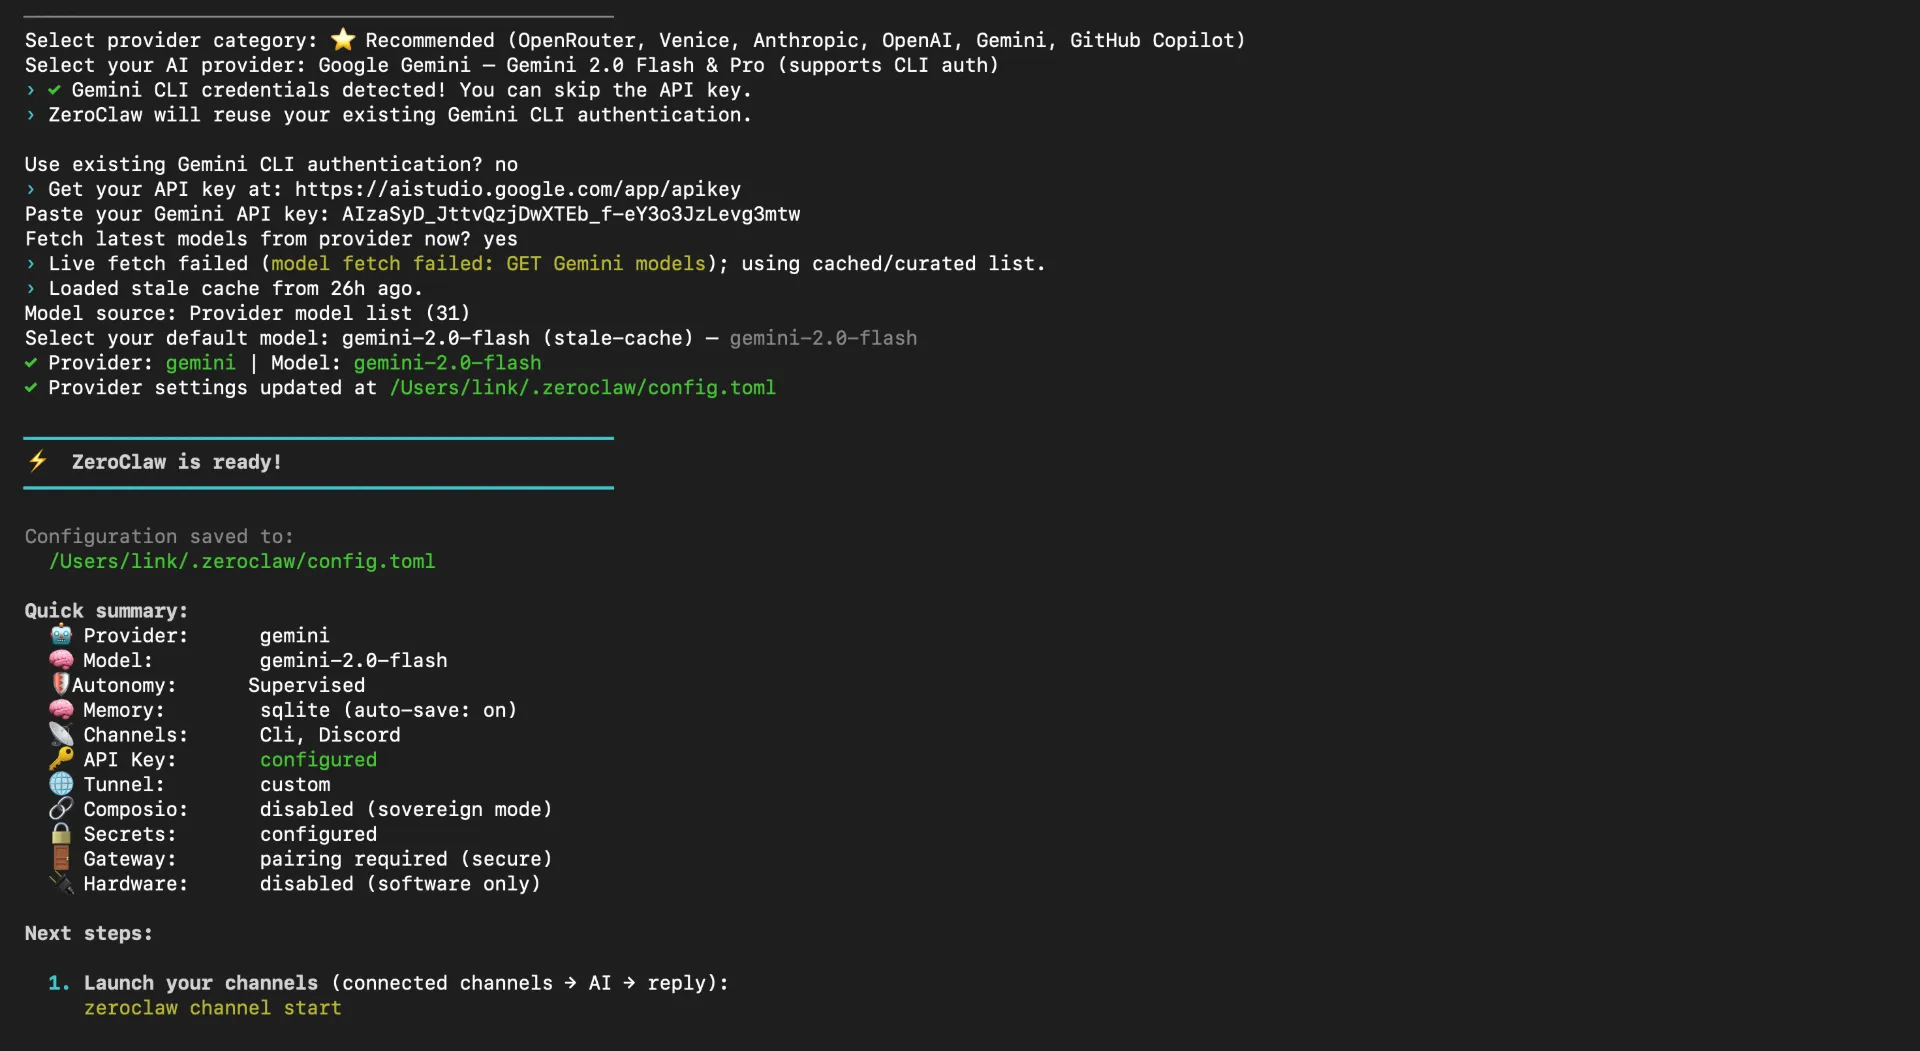Click the lightning bolt in the ready banner
This screenshot has width=1920, height=1051.
click(x=38, y=462)
